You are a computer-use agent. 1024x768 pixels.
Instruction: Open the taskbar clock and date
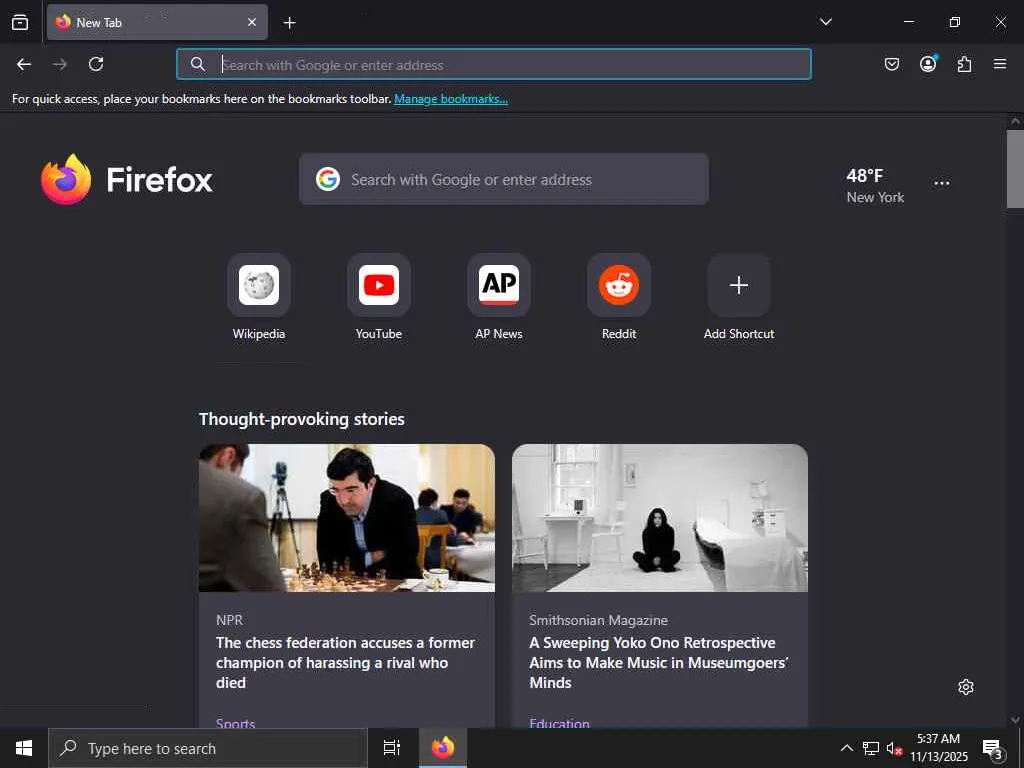coord(939,748)
